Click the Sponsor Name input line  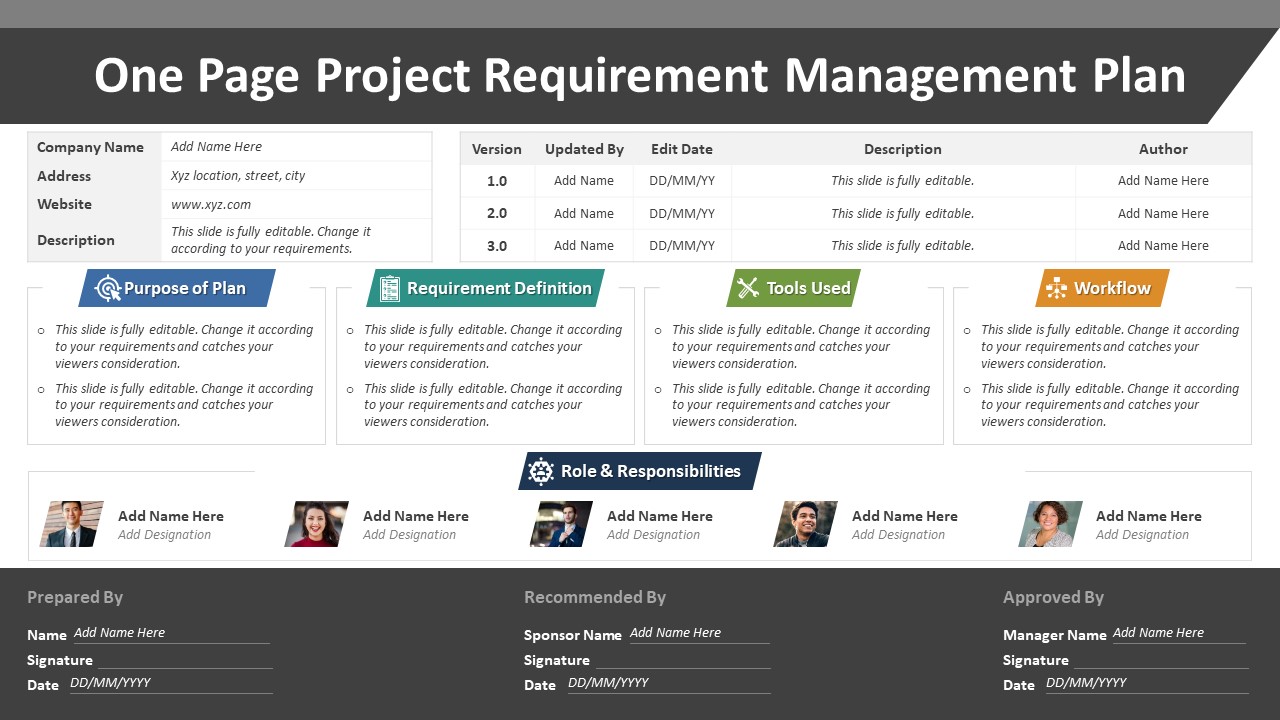tap(699, 633)
